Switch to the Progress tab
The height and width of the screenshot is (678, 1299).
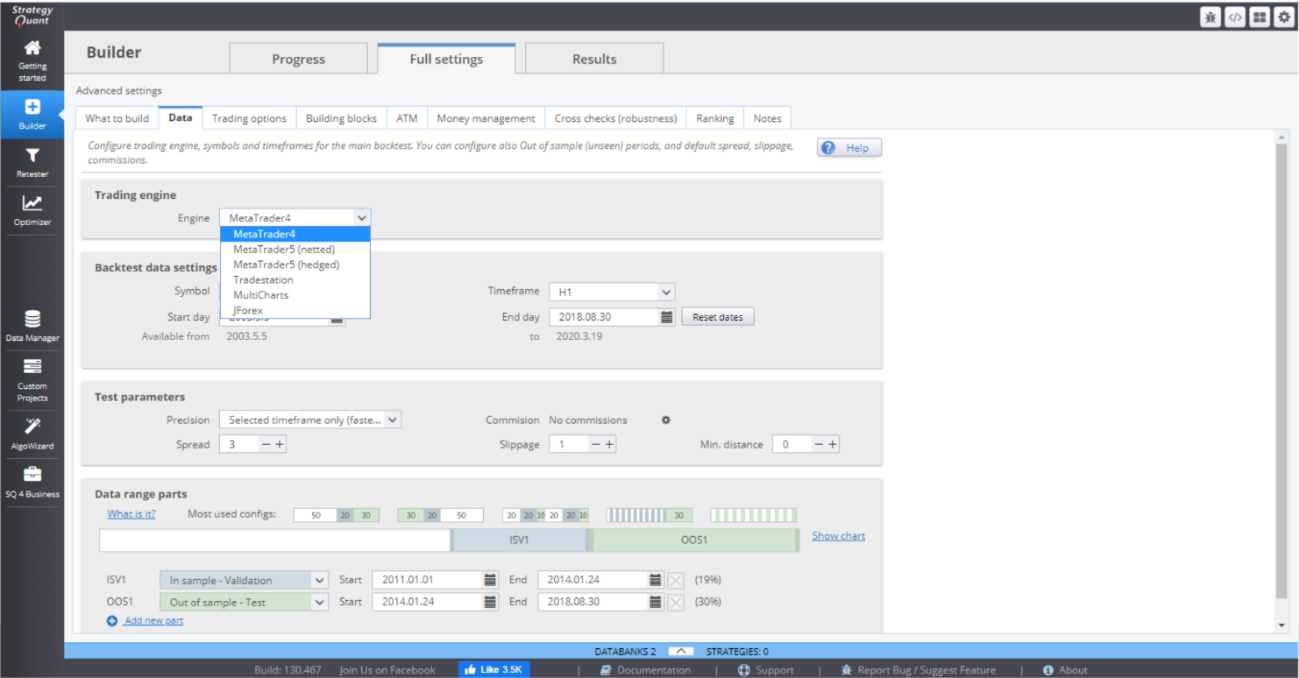(298, 59)
